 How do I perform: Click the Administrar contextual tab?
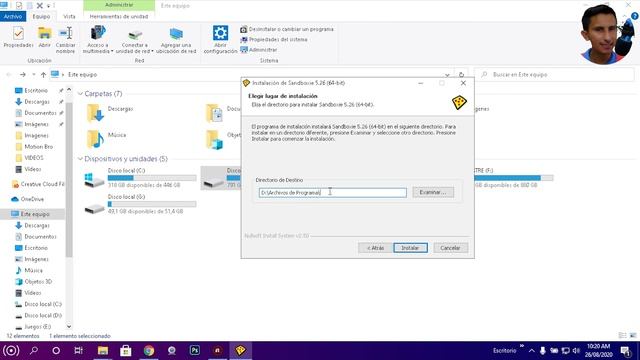119,5
